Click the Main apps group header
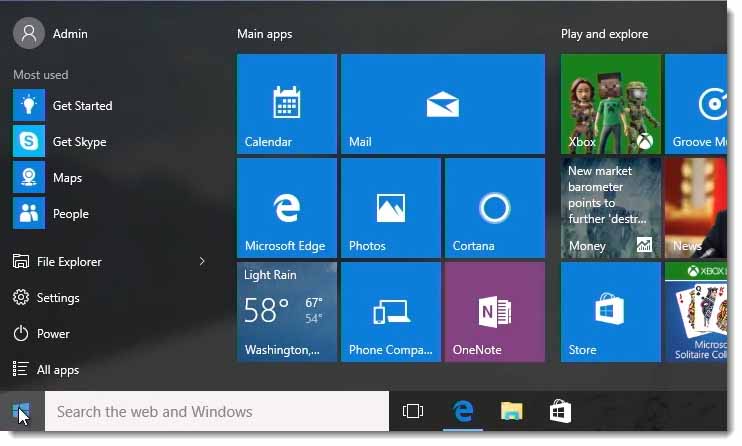The height and width of the screenshot is (446, 742). click(265, 34)
